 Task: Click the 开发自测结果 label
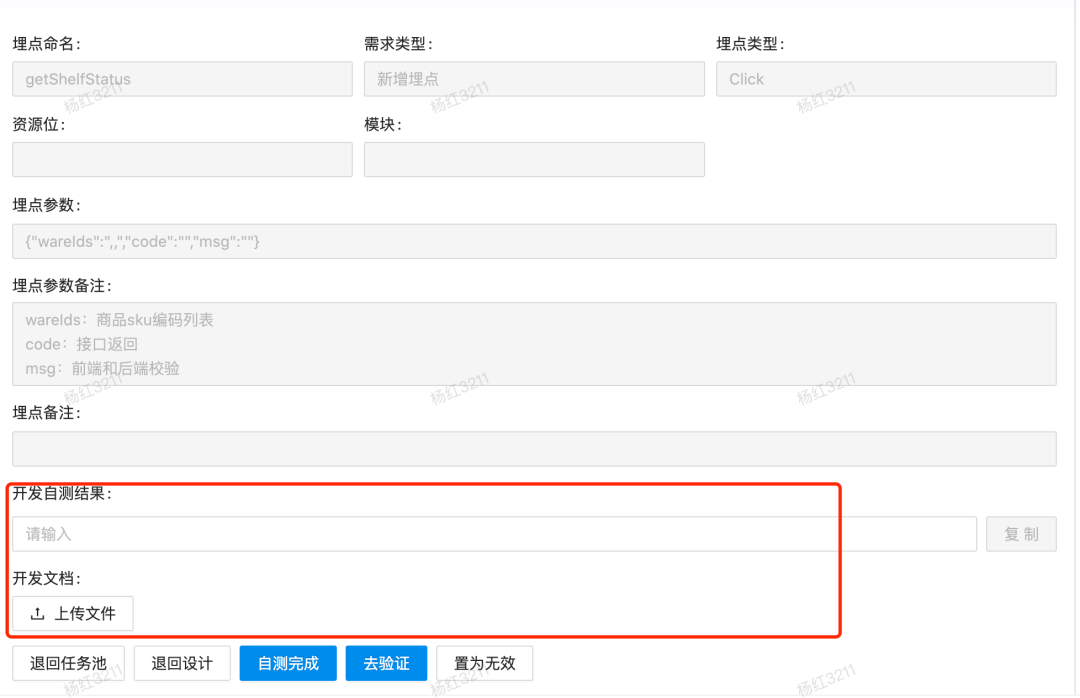click(x=62, y=493)
